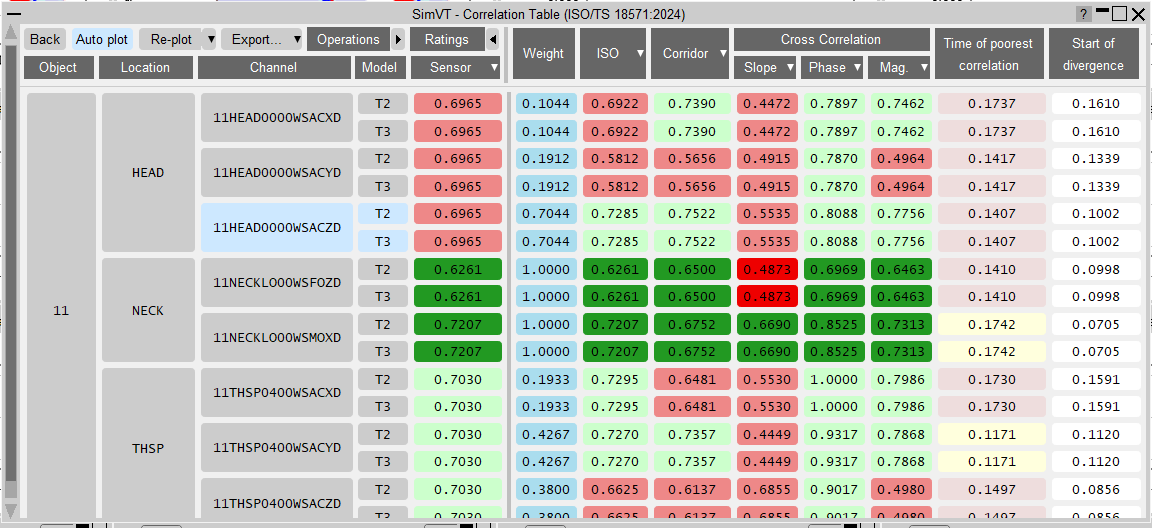Screen dimensions: 1152x528
Task: Click the Re-plot button
Action: 170,40
